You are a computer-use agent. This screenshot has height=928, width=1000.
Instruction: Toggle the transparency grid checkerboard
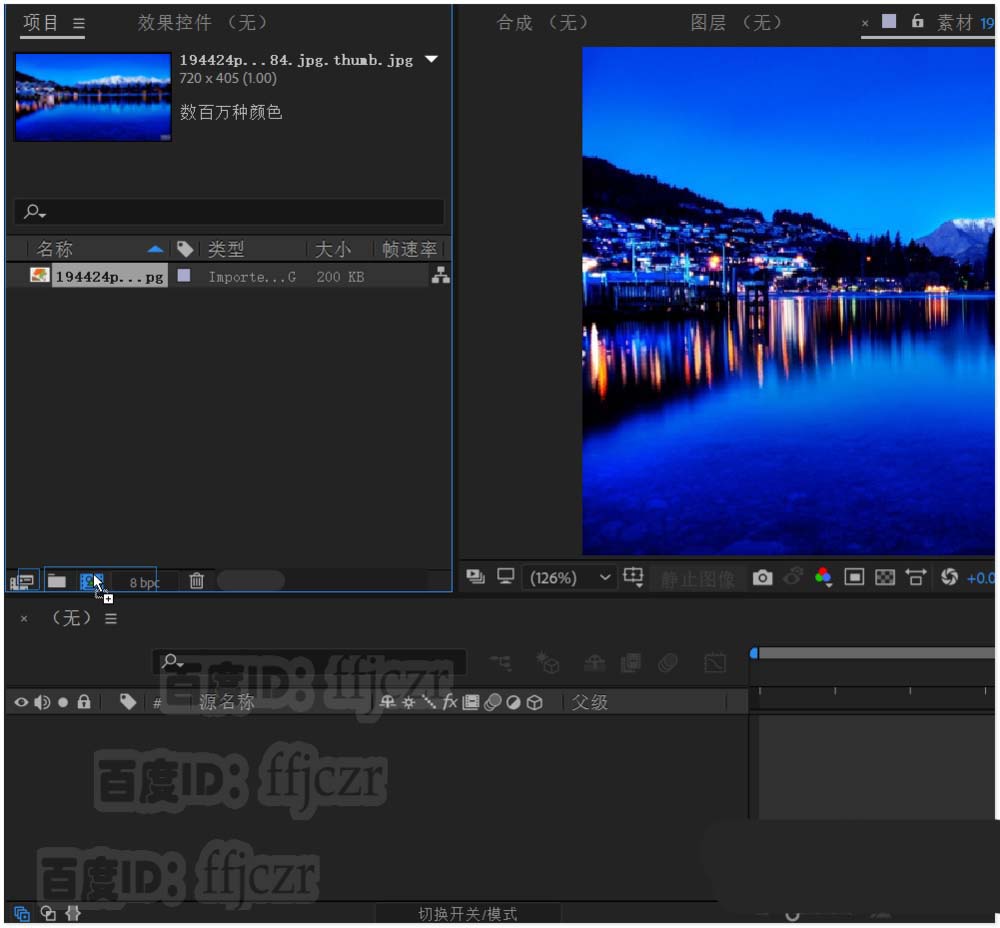pos(885,578)
